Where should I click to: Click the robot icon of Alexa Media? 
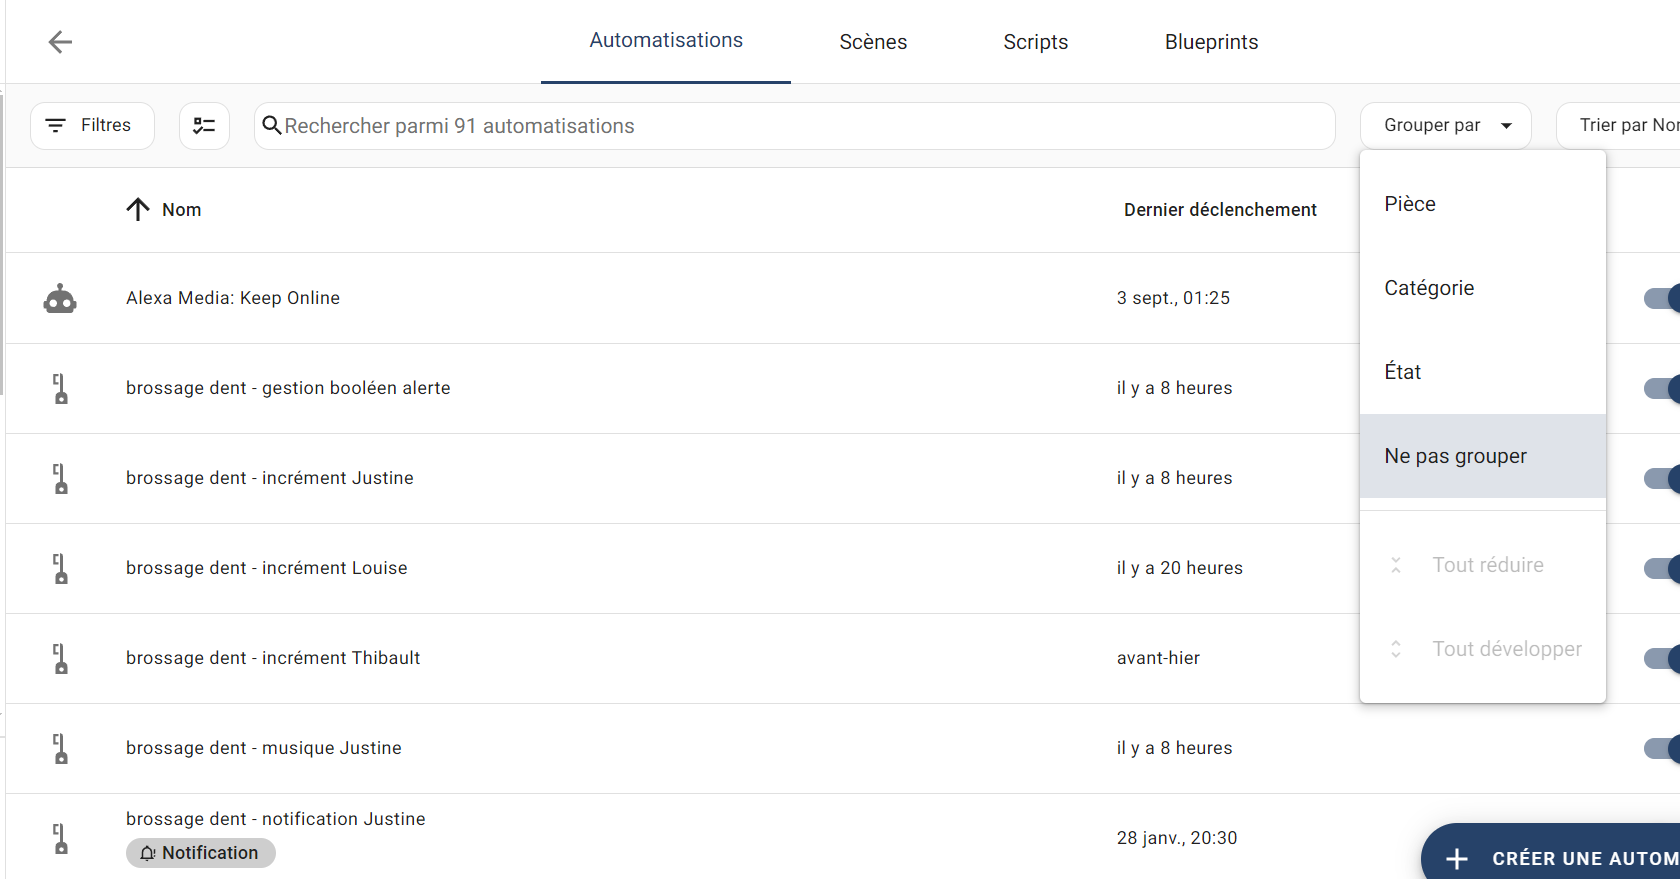pos(60,298)
